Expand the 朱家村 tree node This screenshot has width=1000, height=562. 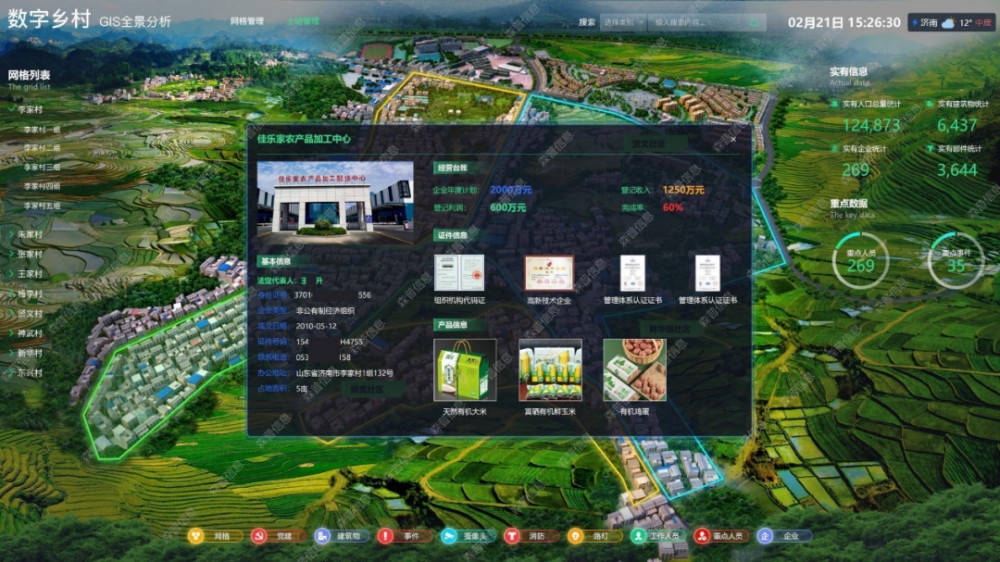[11, 234]
